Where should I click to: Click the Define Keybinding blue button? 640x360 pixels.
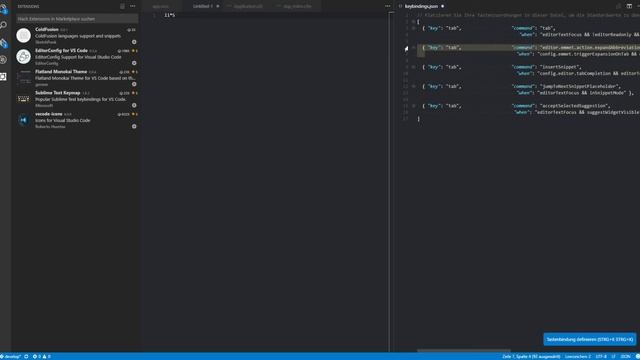tap(590, 339)
